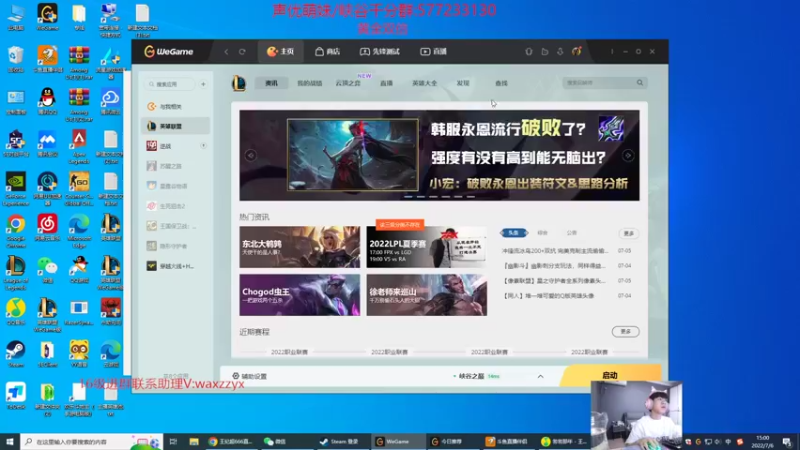
Task: Open the GeForce Experience desktop shortcut
Action: 16,189
